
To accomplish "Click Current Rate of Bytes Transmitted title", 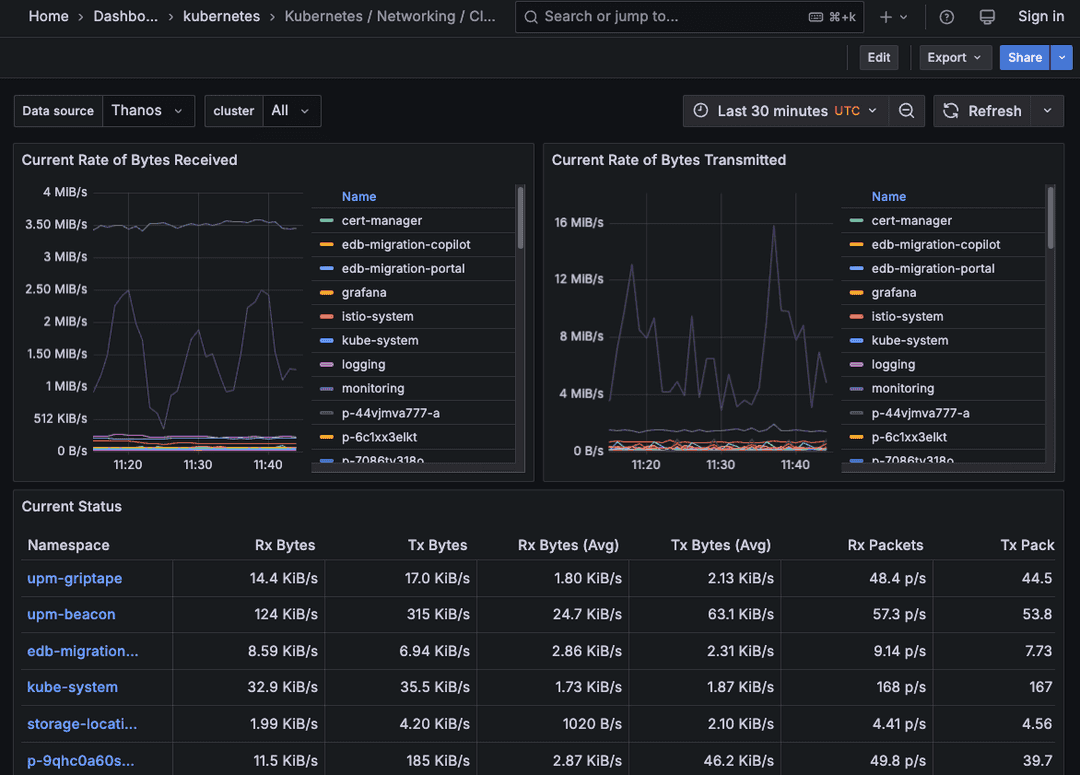I will 669,160.
